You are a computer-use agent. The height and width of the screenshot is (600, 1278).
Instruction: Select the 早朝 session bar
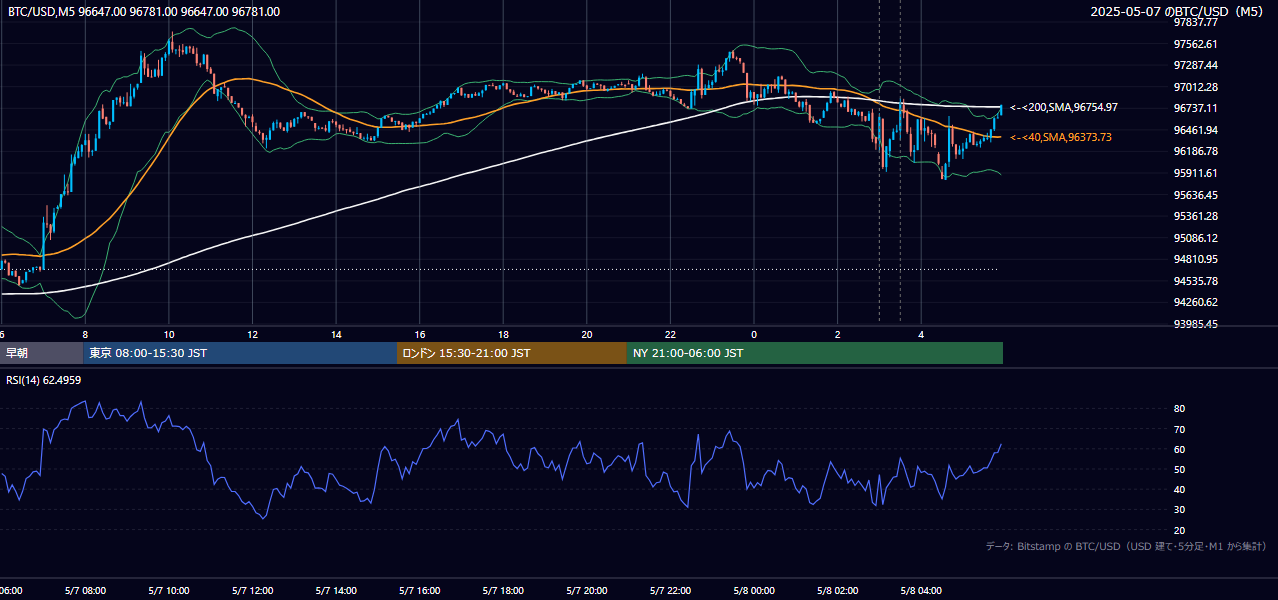[x=41, y=353]
